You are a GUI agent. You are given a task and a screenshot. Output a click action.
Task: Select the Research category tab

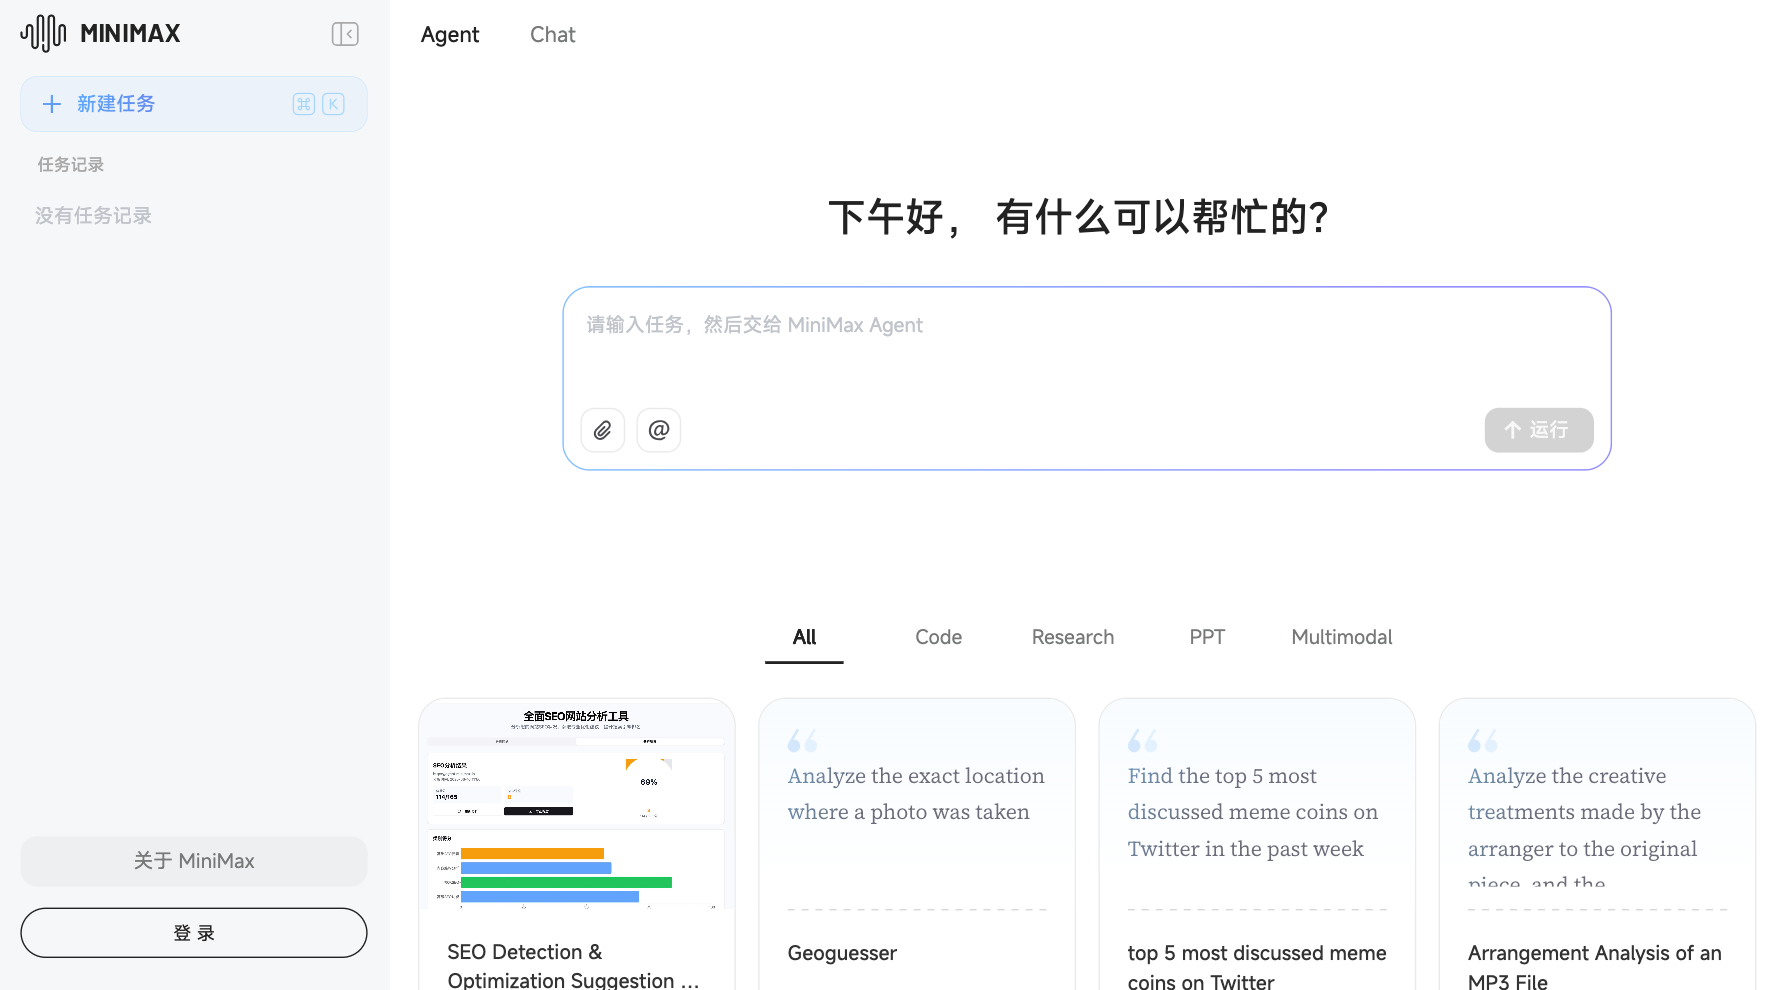click(1072, 637)
